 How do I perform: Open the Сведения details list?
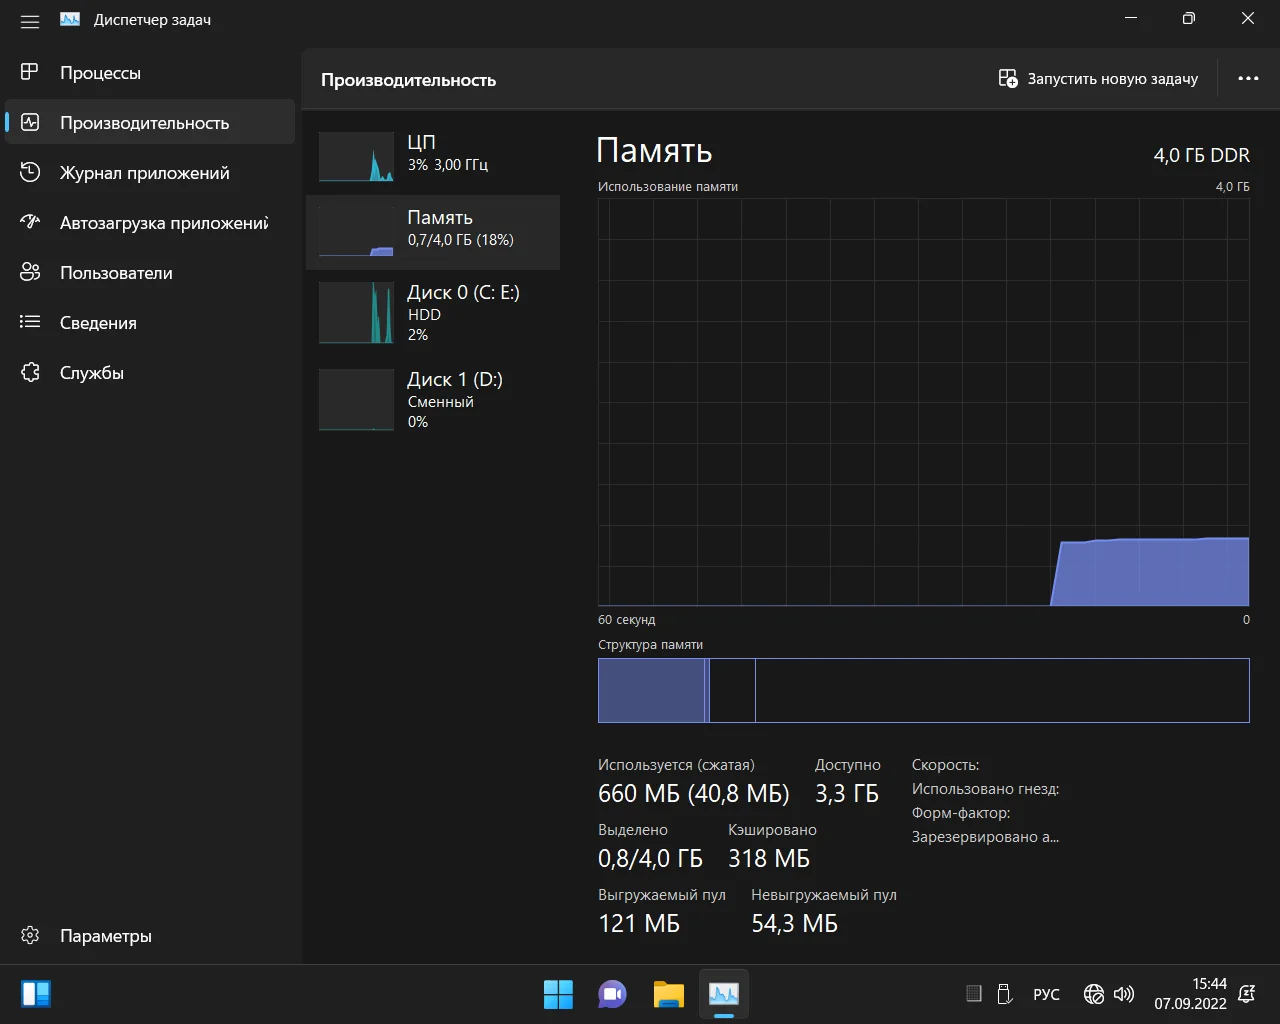tap(98, 323)
